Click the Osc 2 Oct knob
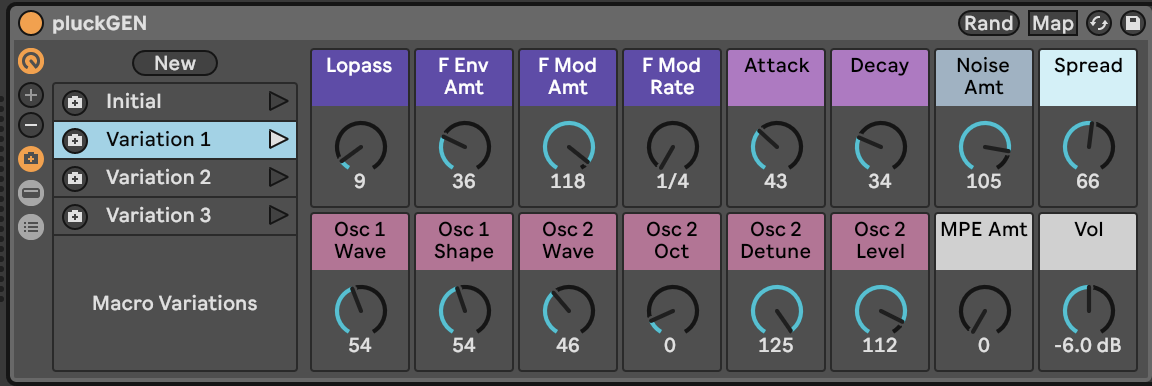The height and width of the screenshot is (386, 1152). click(x=672, y=310)
